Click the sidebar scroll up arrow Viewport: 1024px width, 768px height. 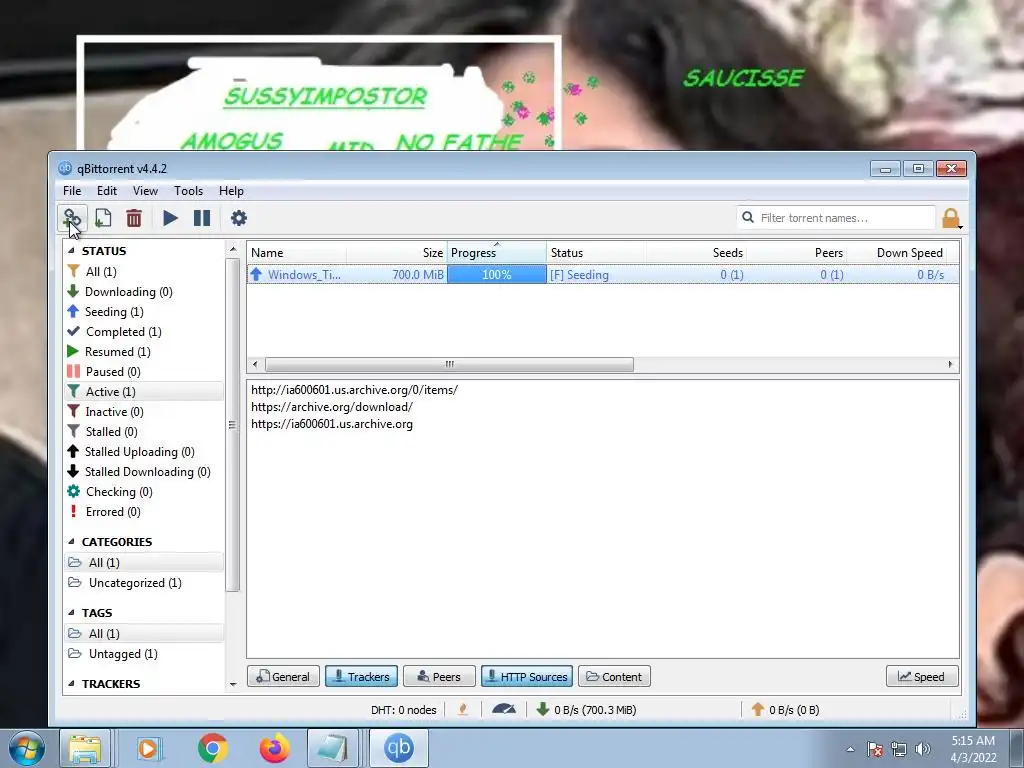[233, 249]
